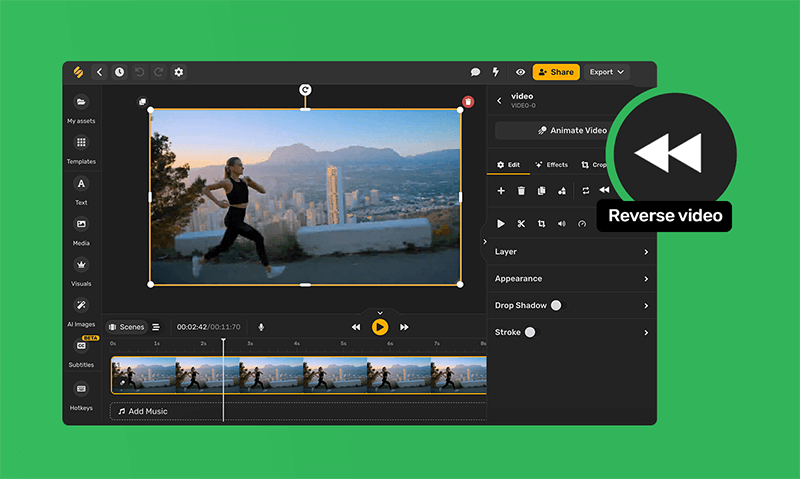Screen dimensions: 800x479
Task: Click the lightning bolt icon
Action: 495,72
